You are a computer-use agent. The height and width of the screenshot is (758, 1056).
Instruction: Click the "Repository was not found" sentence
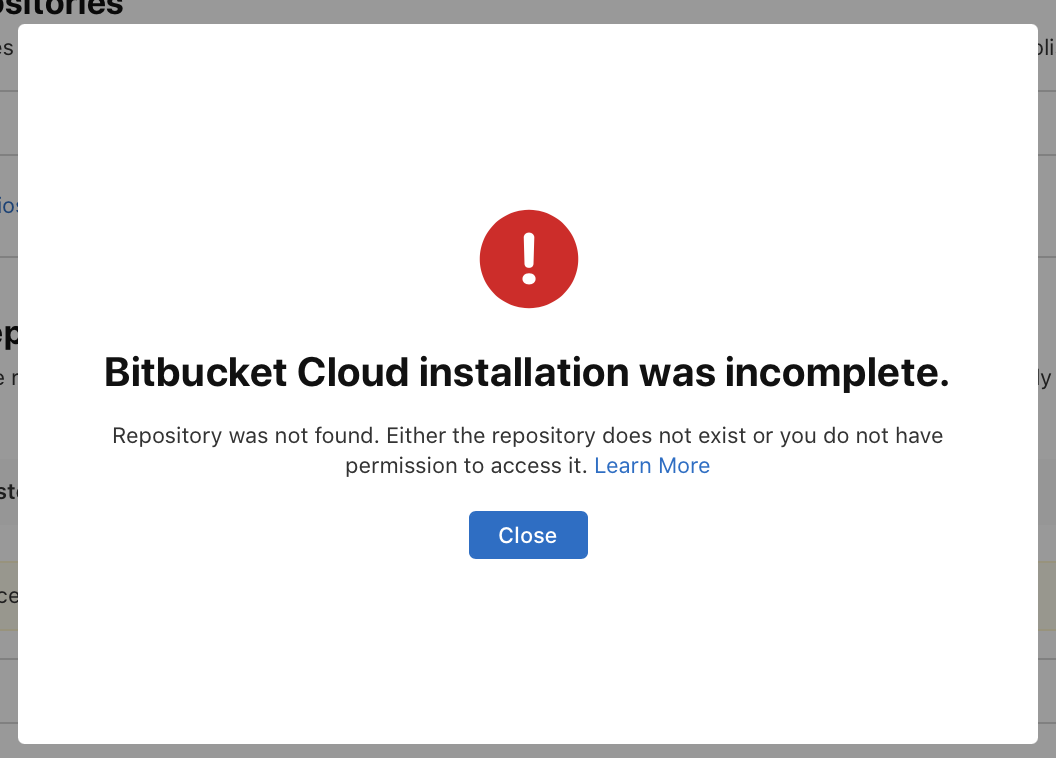tap(244, 436)
